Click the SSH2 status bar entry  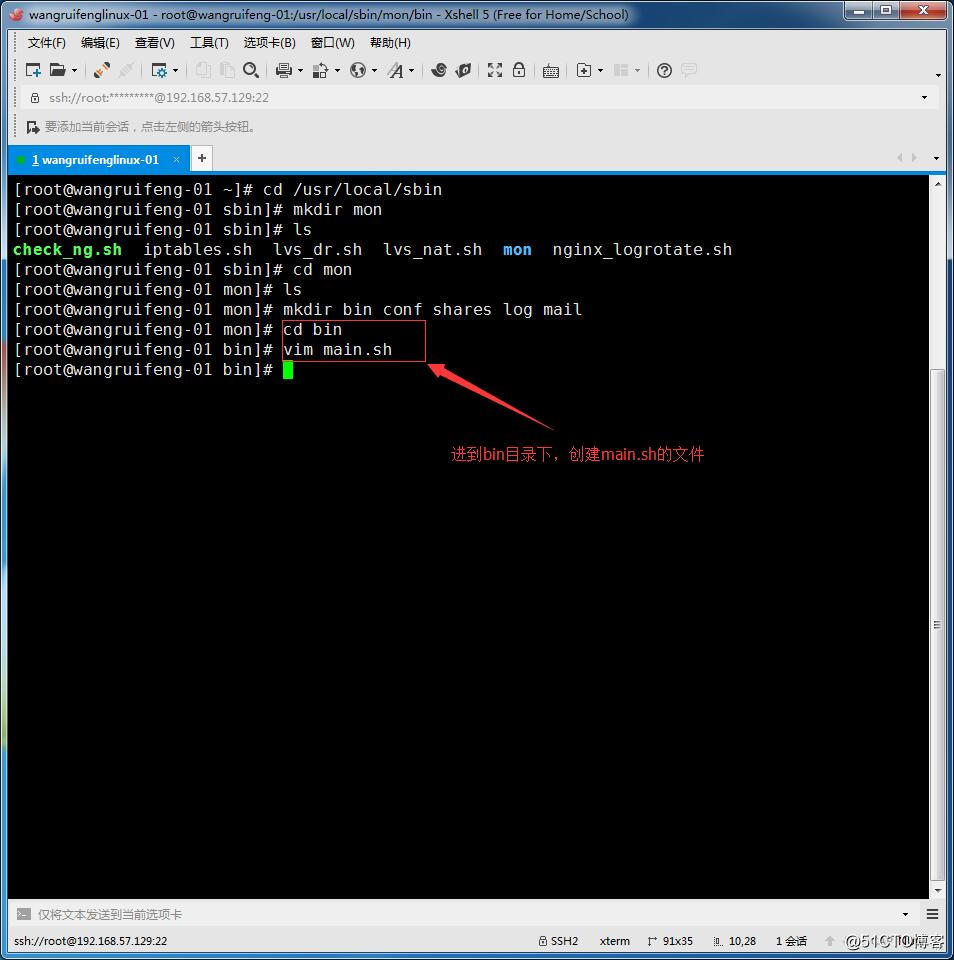[558, 941]
